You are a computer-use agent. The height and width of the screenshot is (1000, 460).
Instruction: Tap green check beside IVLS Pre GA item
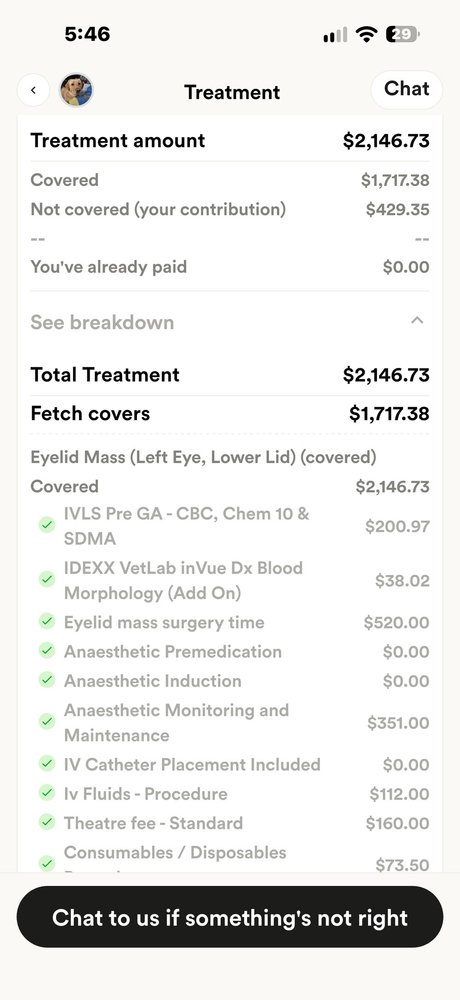pos(47,525)
